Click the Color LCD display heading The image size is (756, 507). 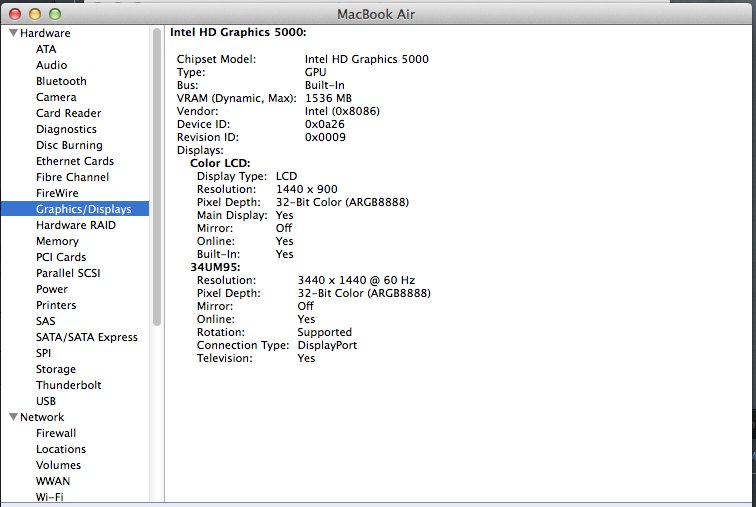click(220, 163)
